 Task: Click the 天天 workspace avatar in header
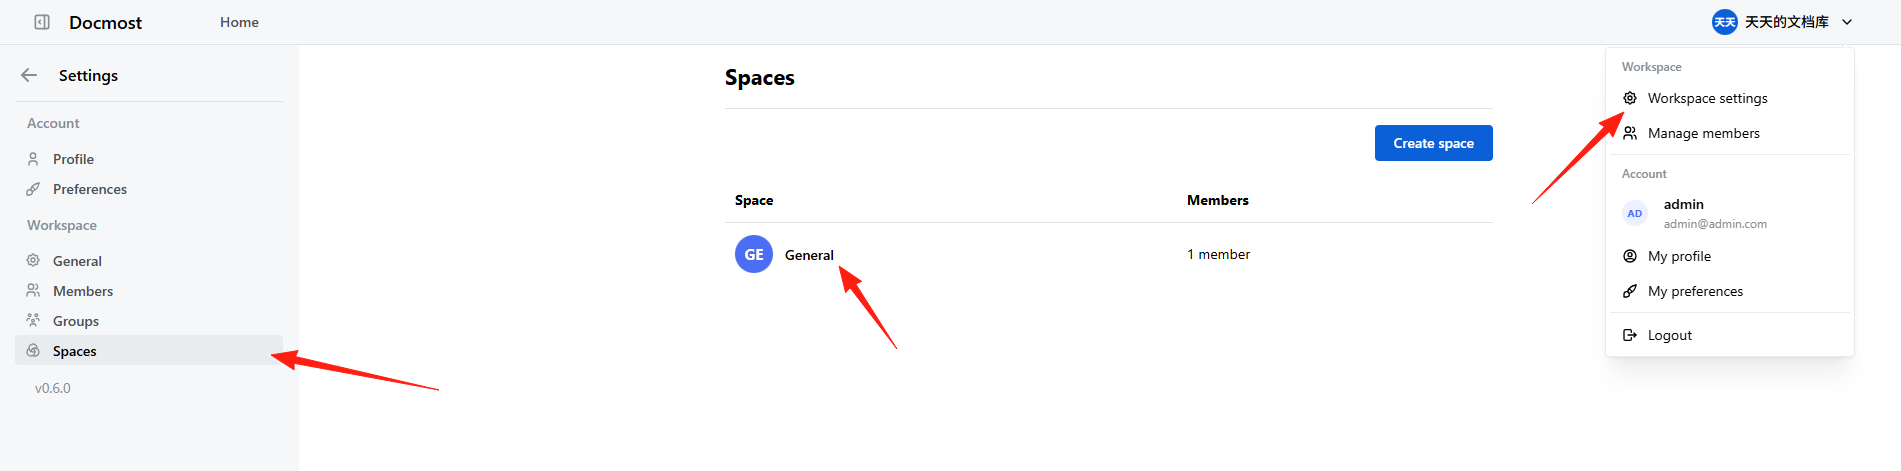(1725, 22)
